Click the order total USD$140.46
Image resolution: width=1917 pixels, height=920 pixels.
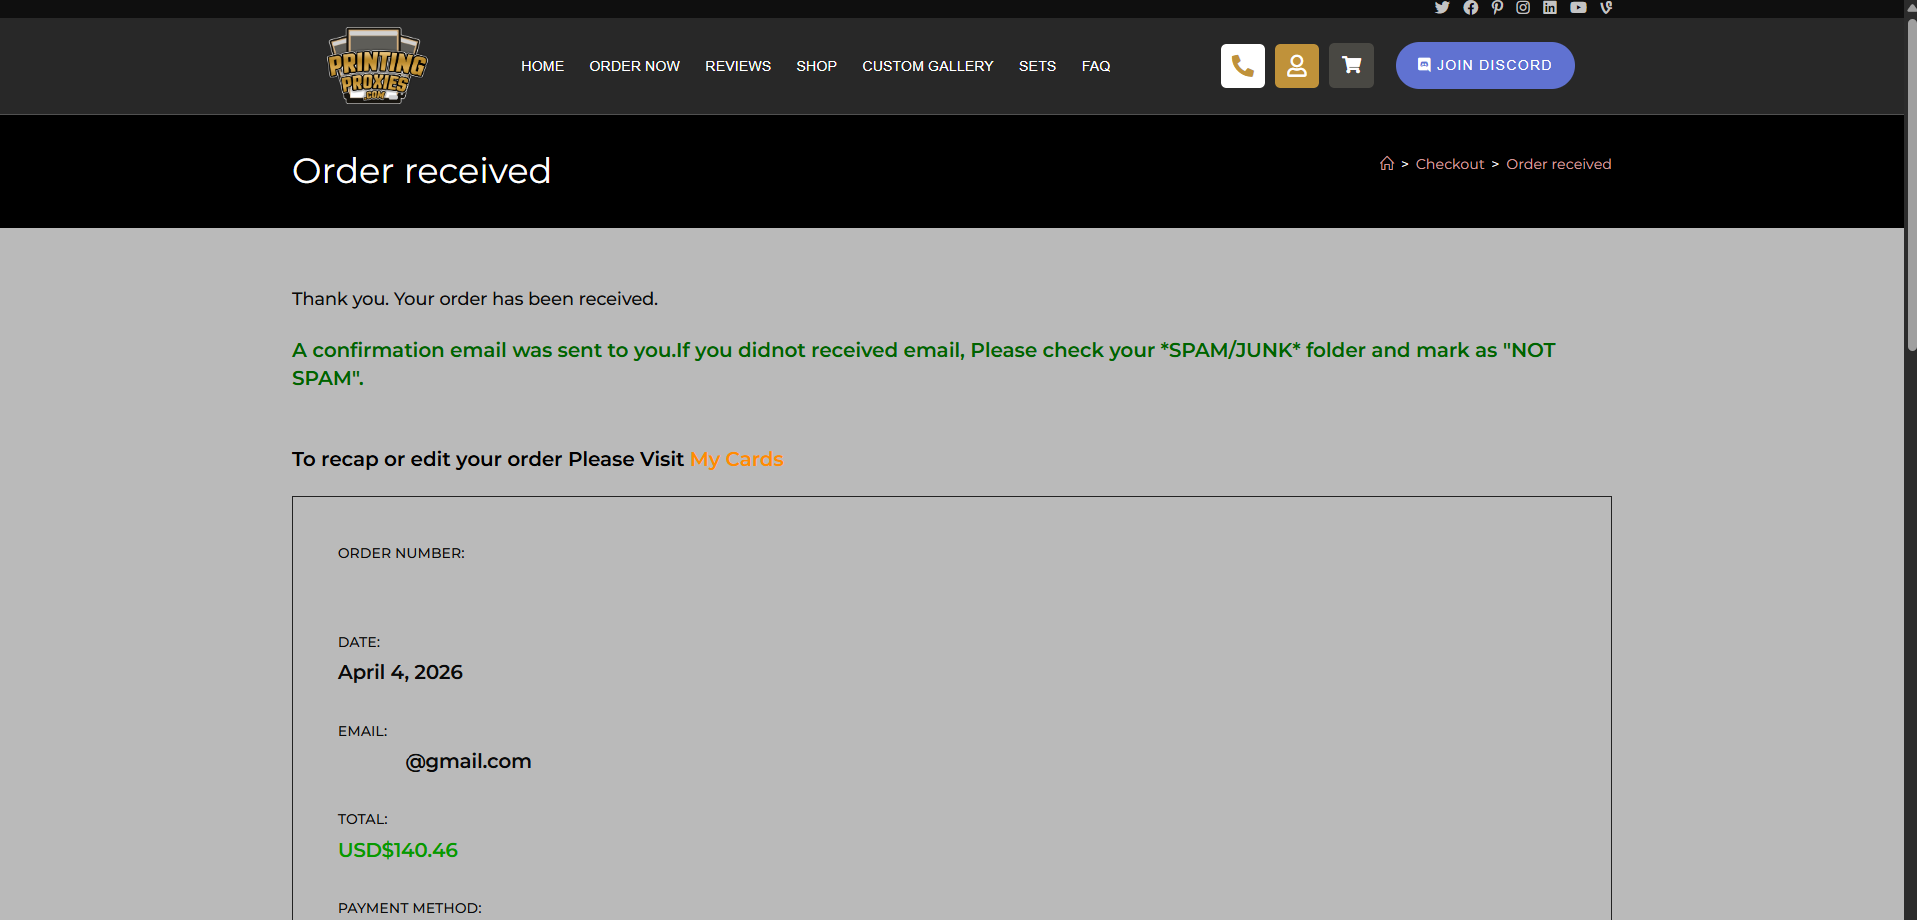tap(398, 850)
